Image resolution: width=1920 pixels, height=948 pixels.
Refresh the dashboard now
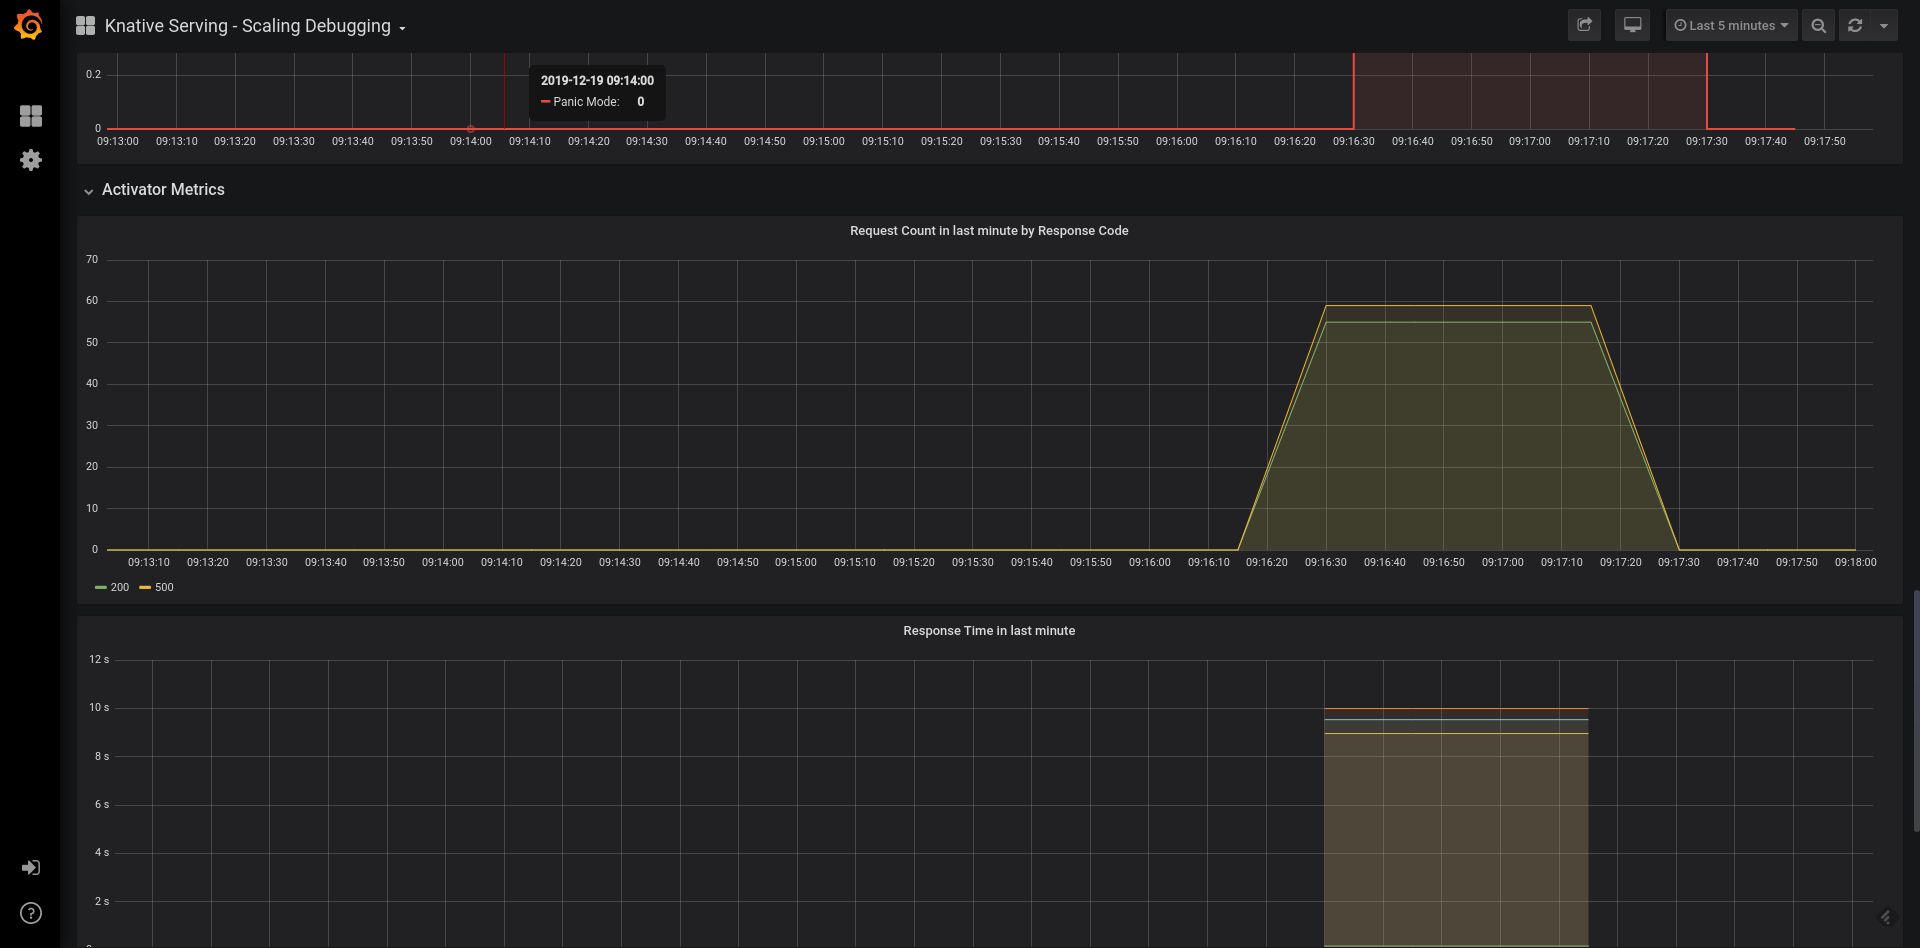1855,25
